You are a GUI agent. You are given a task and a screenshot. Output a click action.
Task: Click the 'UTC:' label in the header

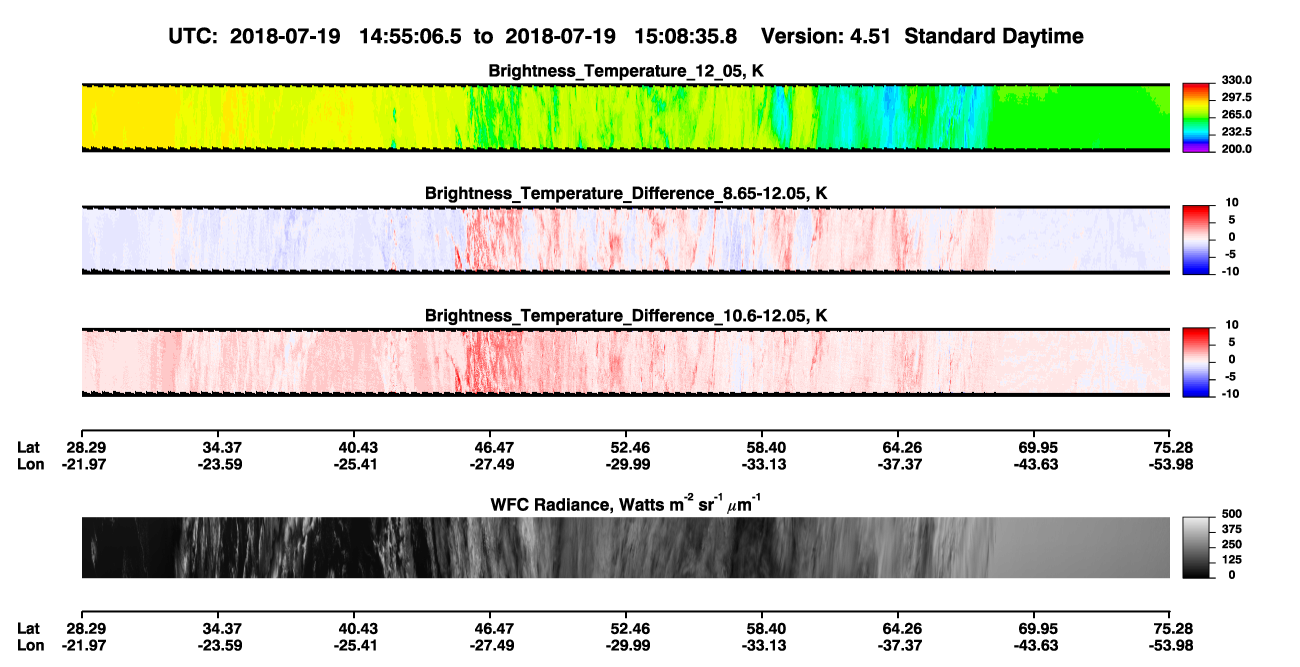pos(194,37)
